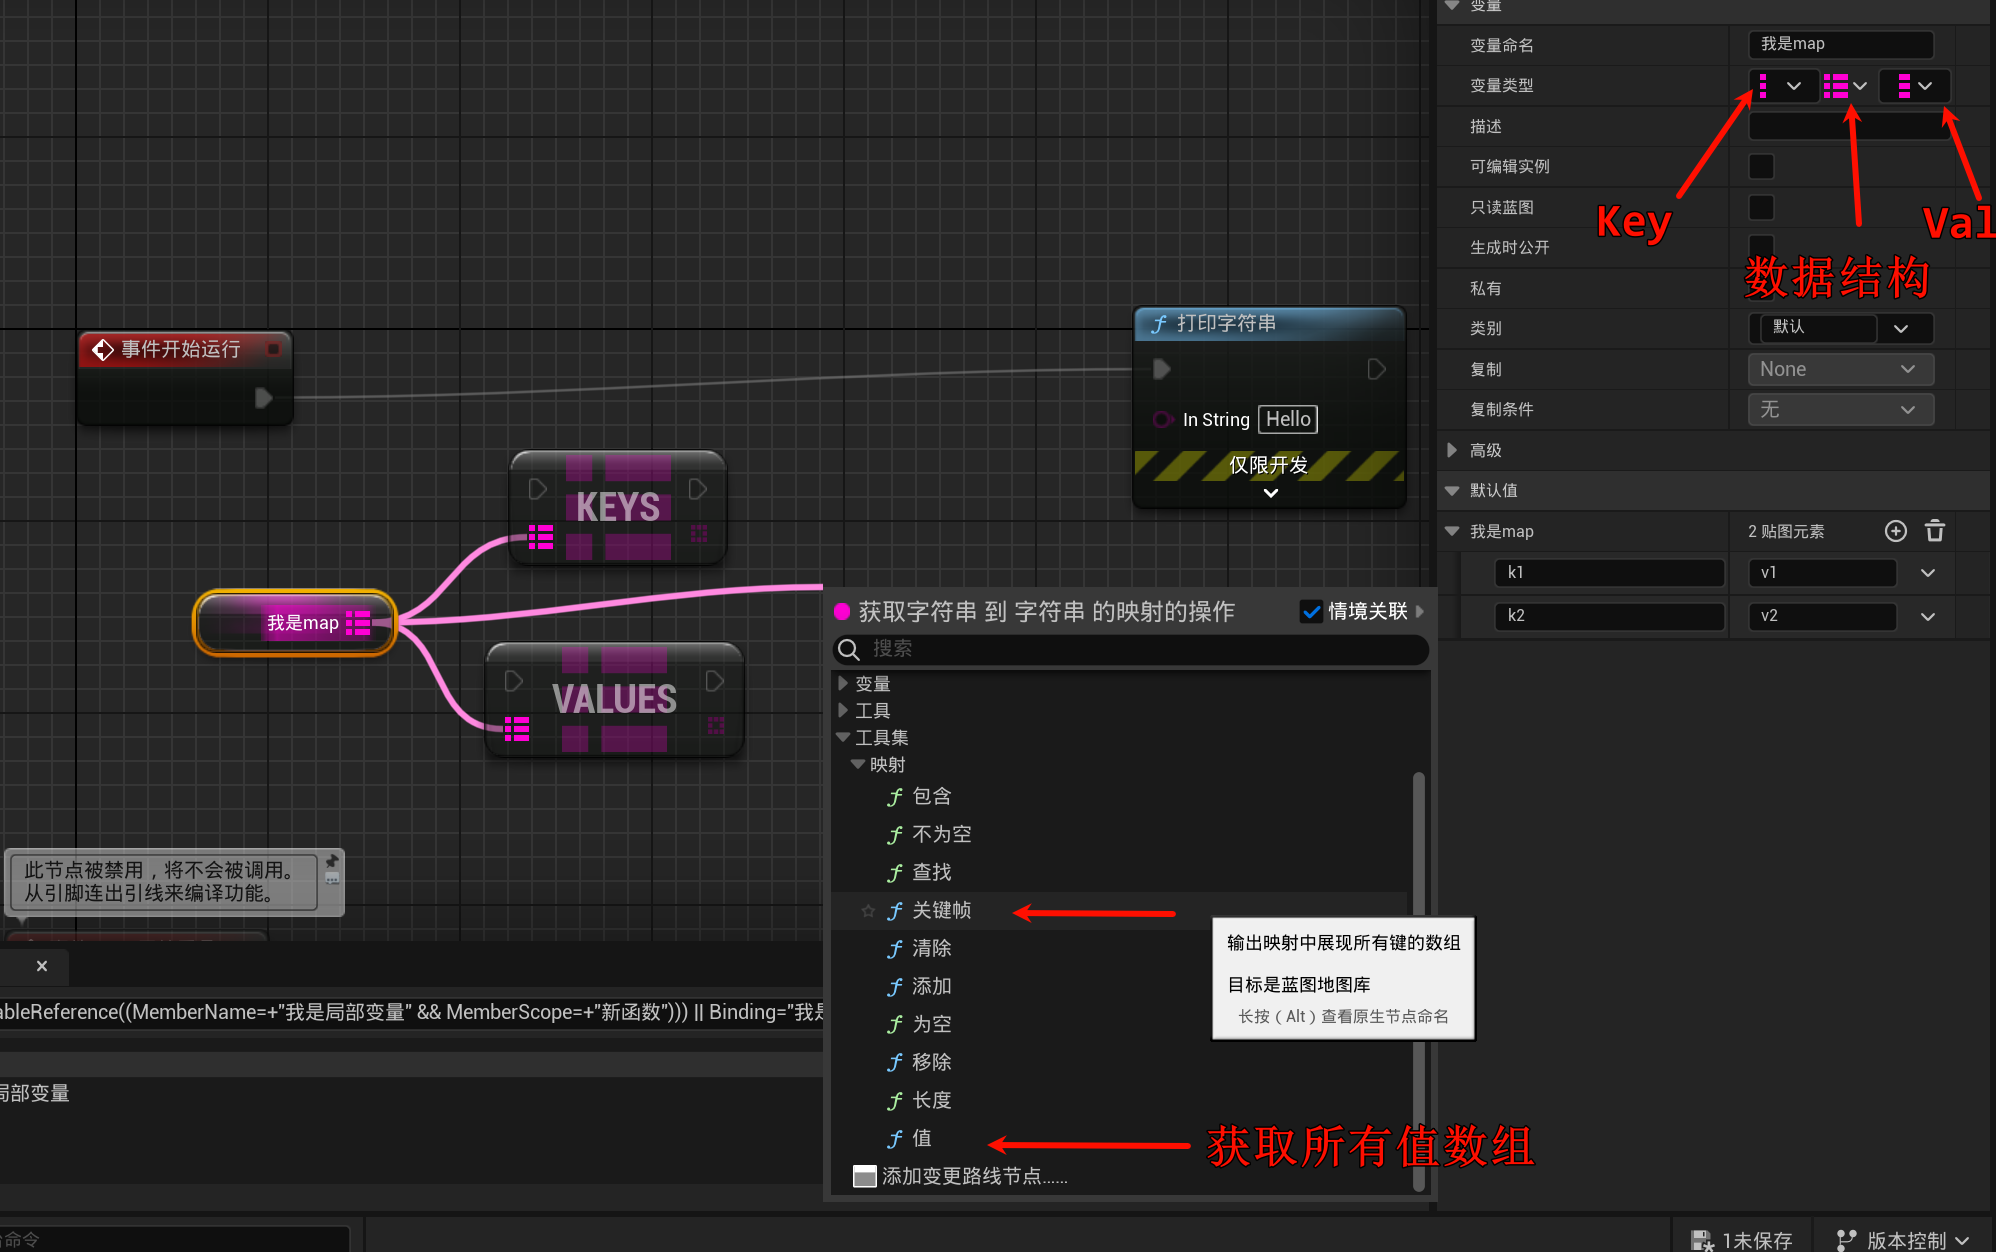Select the 查找 function entry
This screenshot has height=1252, width=1996.
click(931, 872)
